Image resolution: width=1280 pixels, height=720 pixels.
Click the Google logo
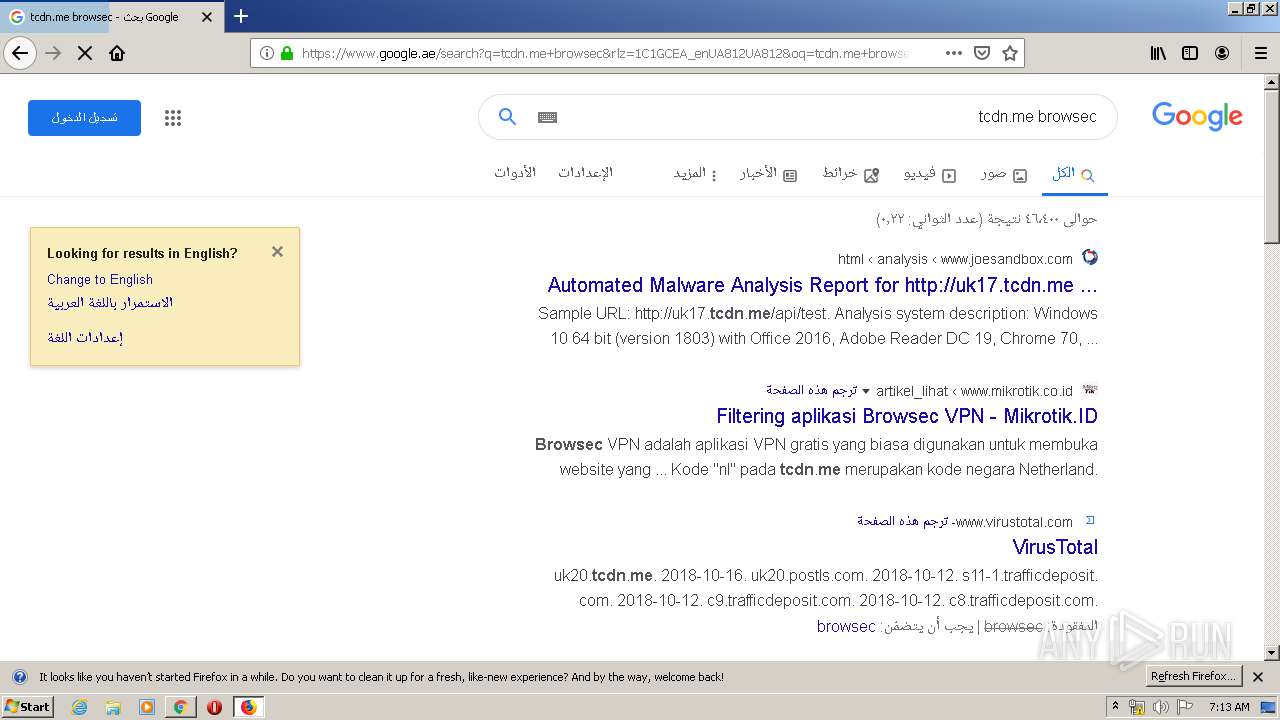click(x=1197, y=117)
